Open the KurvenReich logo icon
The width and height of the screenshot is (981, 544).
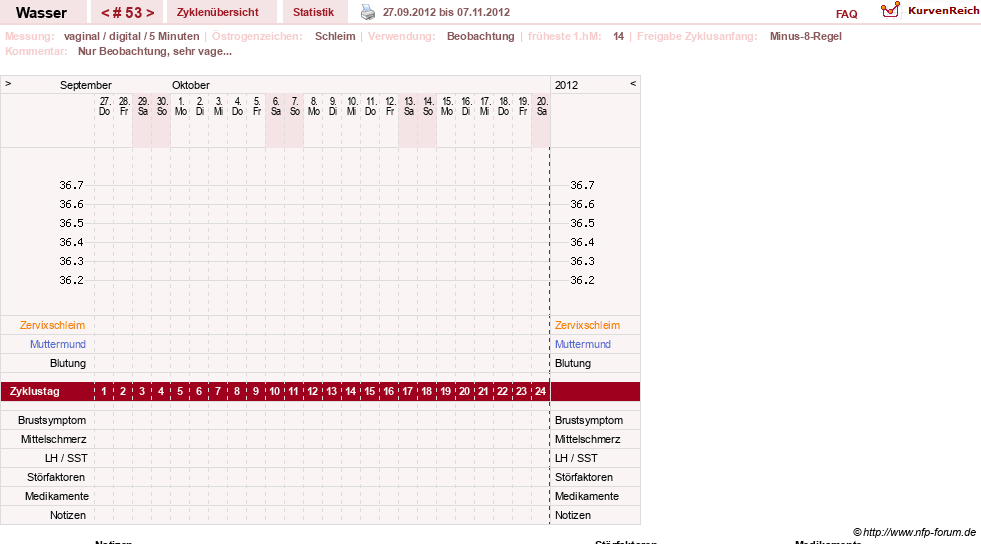point(890,10)
